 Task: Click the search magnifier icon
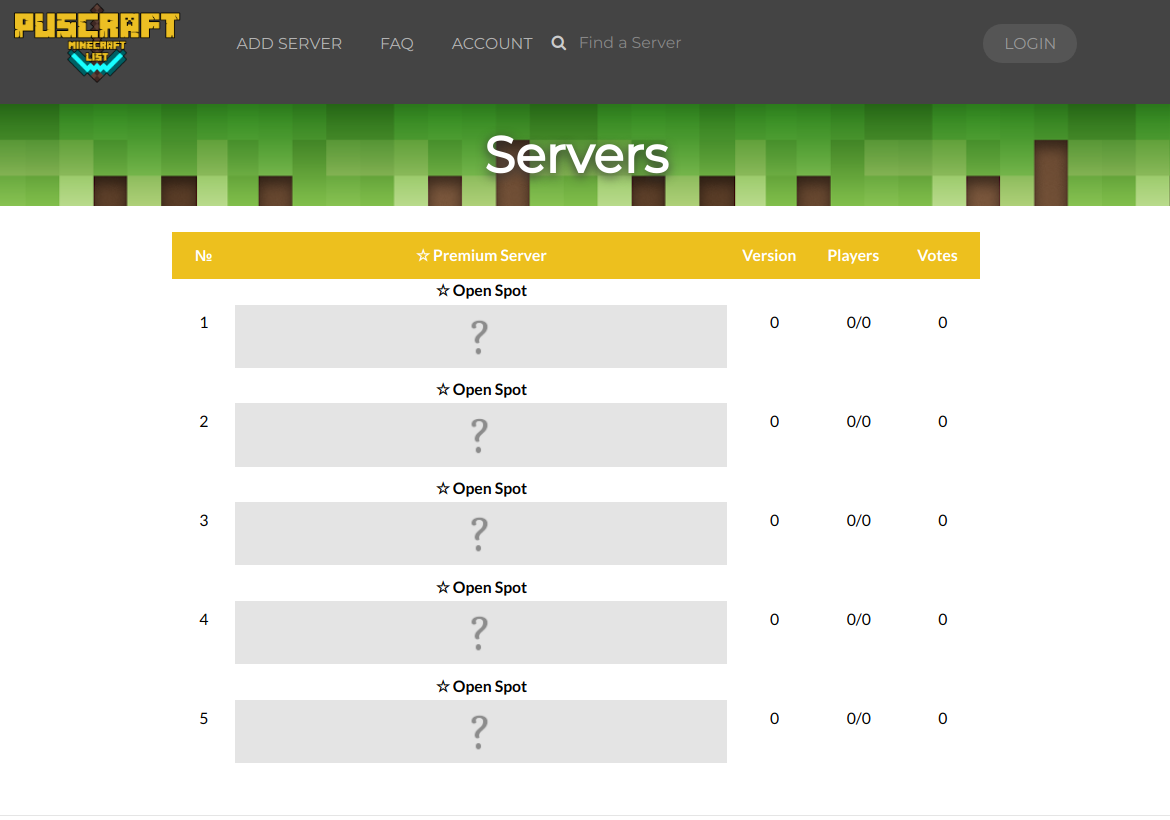[558, 43]
